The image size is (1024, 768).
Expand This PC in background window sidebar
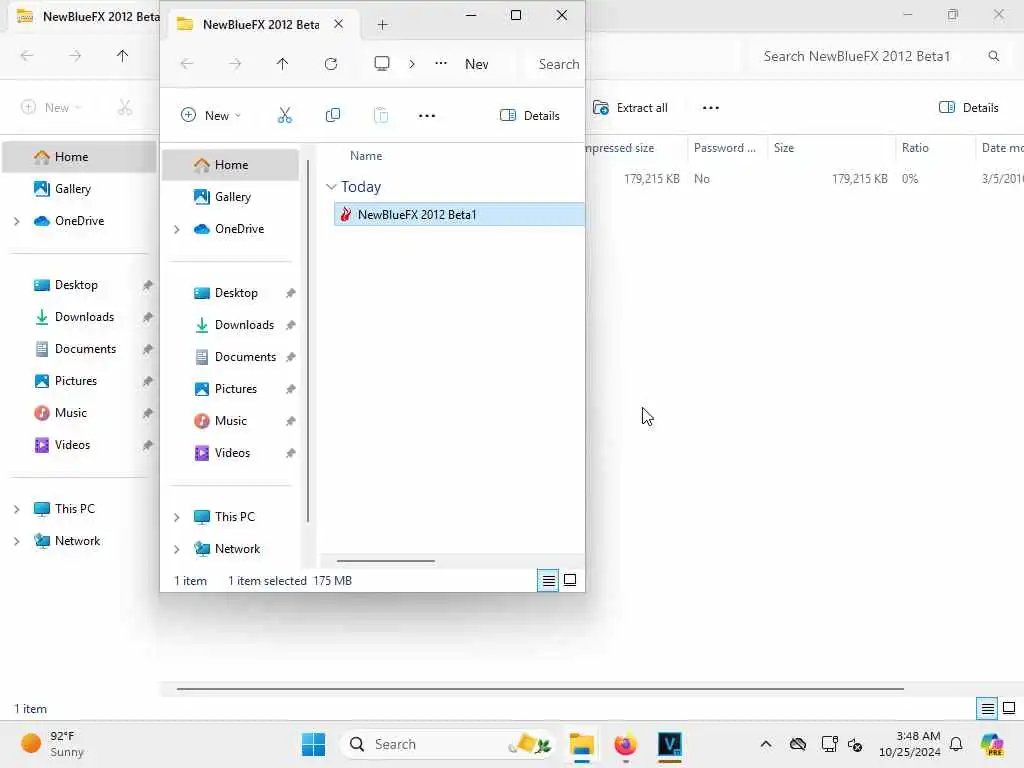click(x=16, y=509)
